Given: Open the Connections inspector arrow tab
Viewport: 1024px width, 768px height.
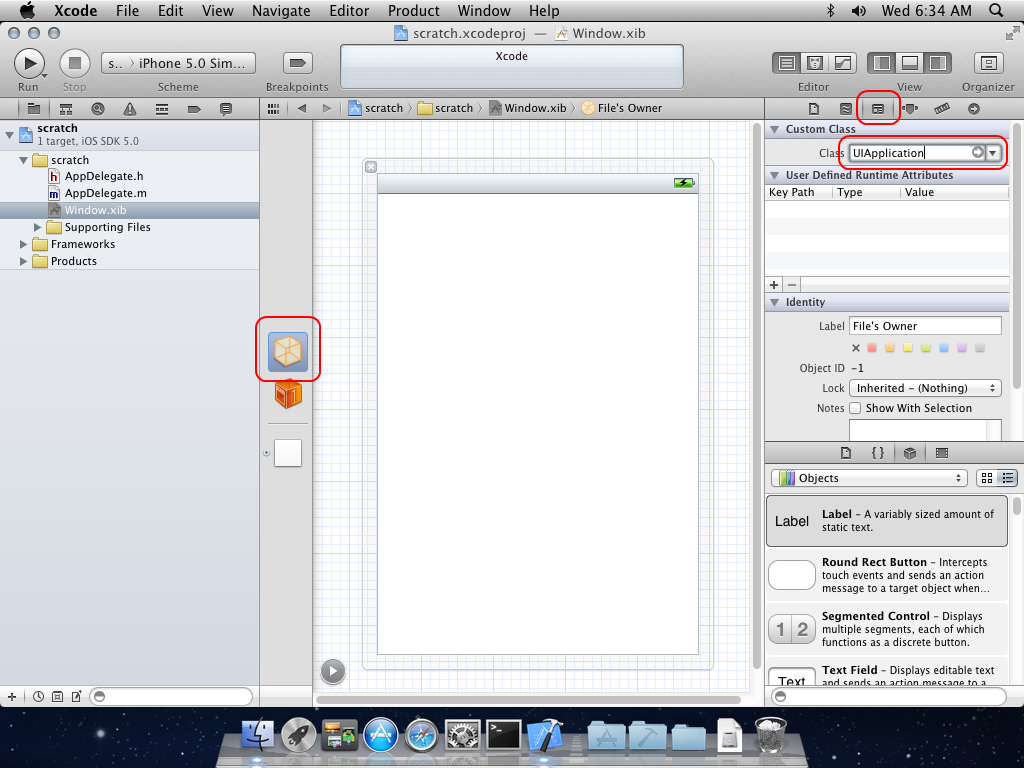Looking at the screenshot, I should [x=972, y=108].
